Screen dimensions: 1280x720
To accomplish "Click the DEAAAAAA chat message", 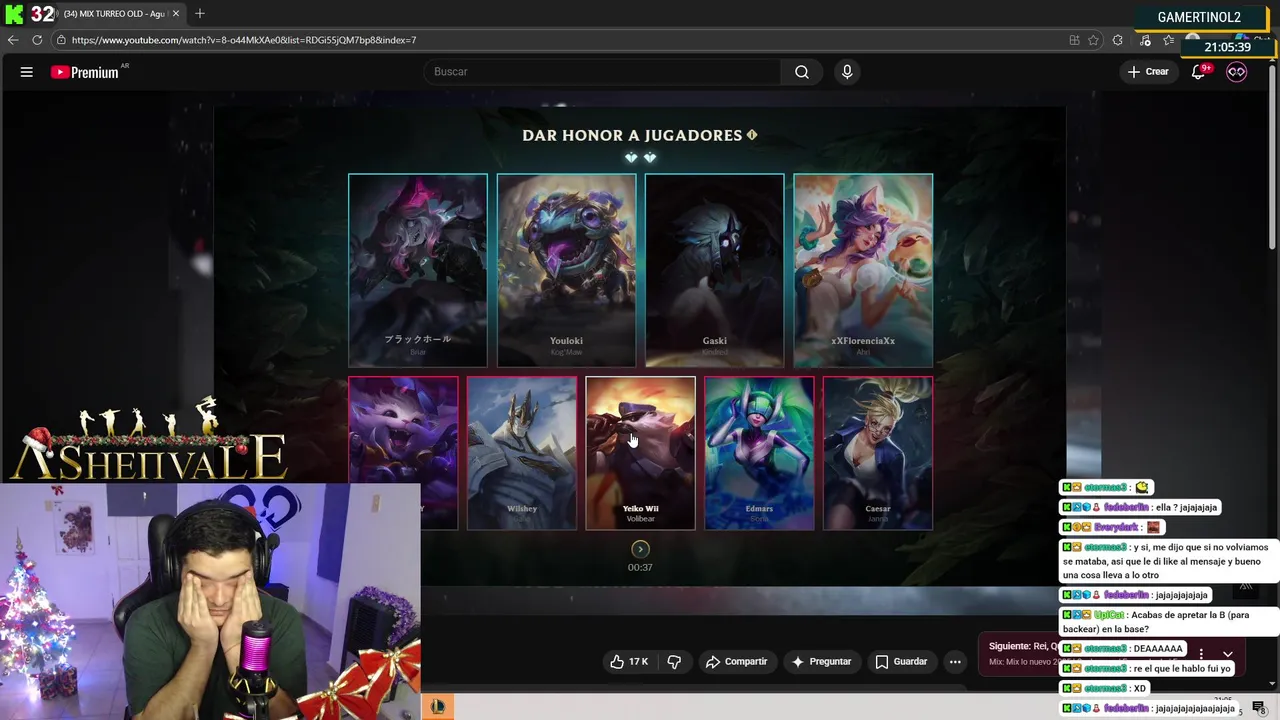I will [1122, 649].
